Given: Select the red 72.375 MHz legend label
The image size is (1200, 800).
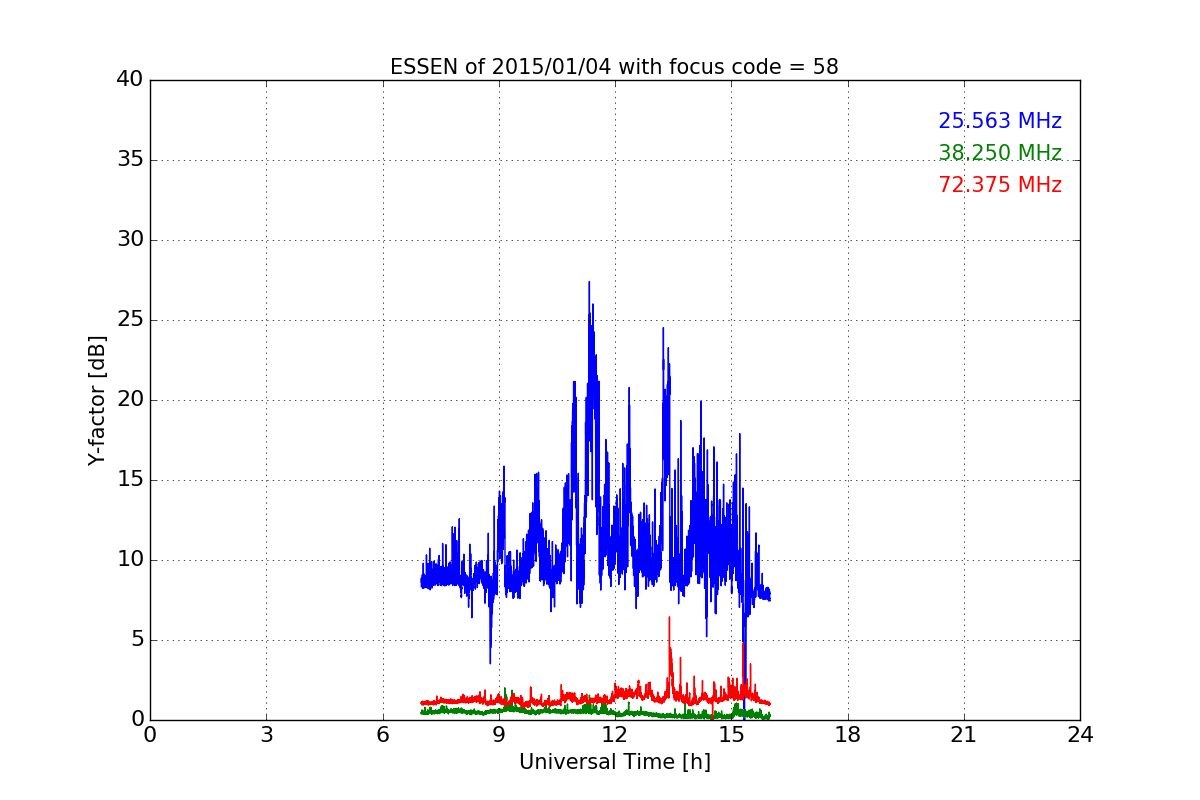Looking at the screenshot, I should (1000, 185).
